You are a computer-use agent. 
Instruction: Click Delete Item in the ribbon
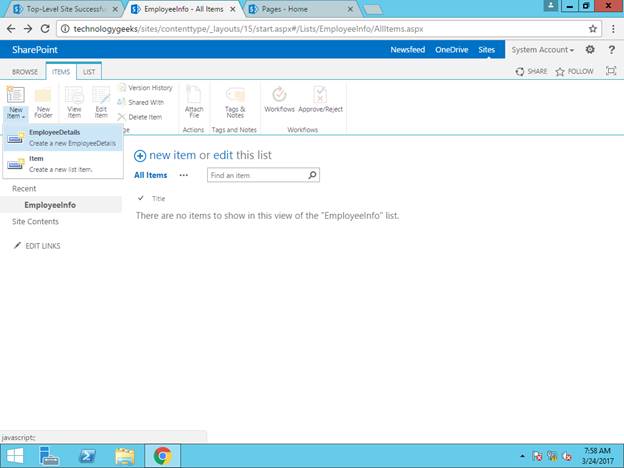140,117
